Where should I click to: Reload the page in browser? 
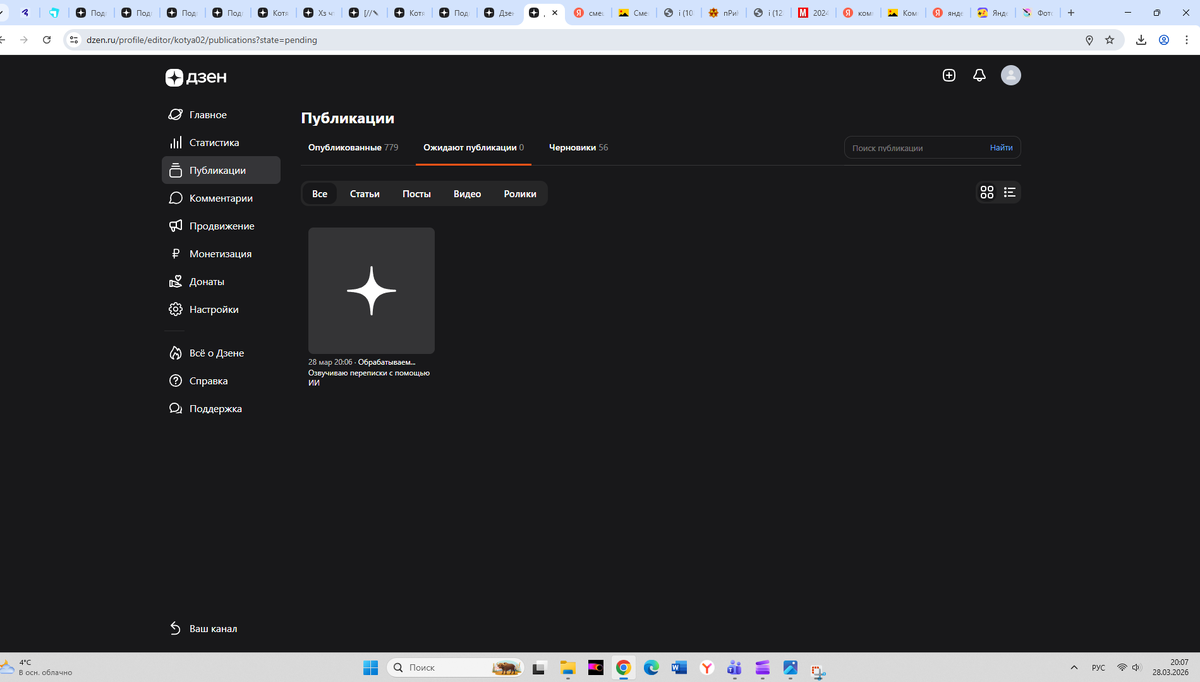click(x=46, y=40)
